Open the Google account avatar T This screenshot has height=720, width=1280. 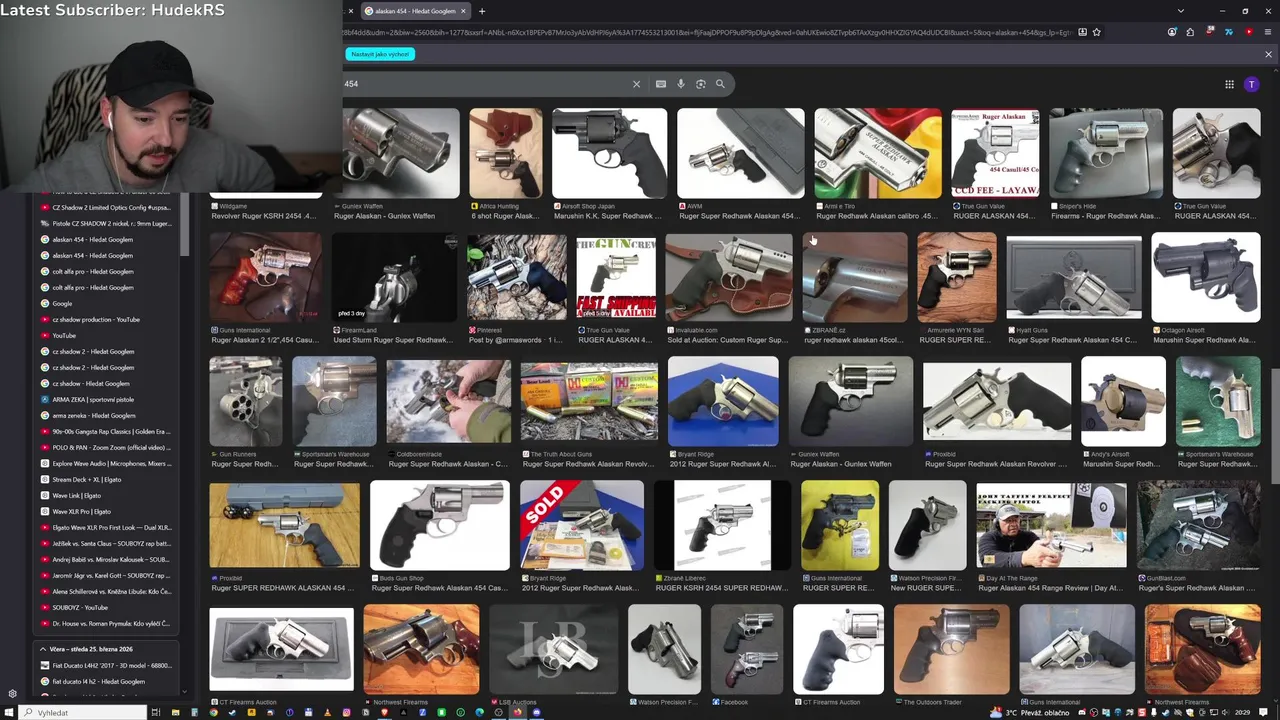(1251, 84)
